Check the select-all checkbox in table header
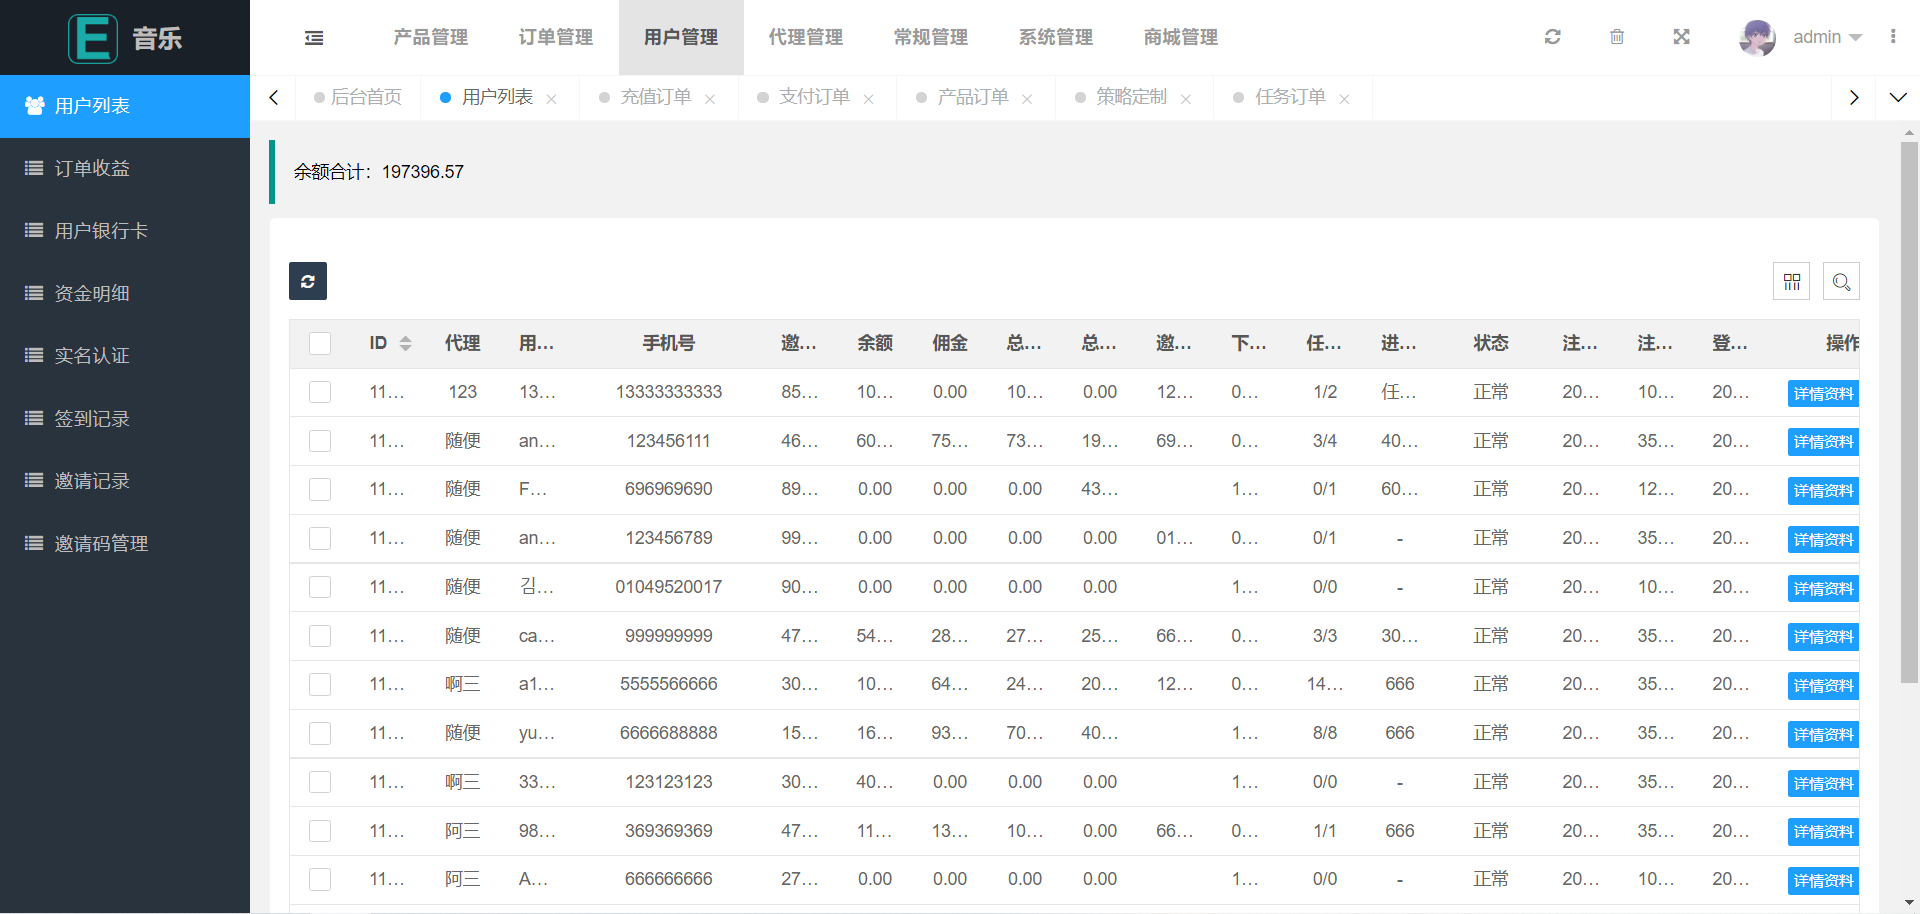This screenshot has height=914, width=1920. coord(320,344)
